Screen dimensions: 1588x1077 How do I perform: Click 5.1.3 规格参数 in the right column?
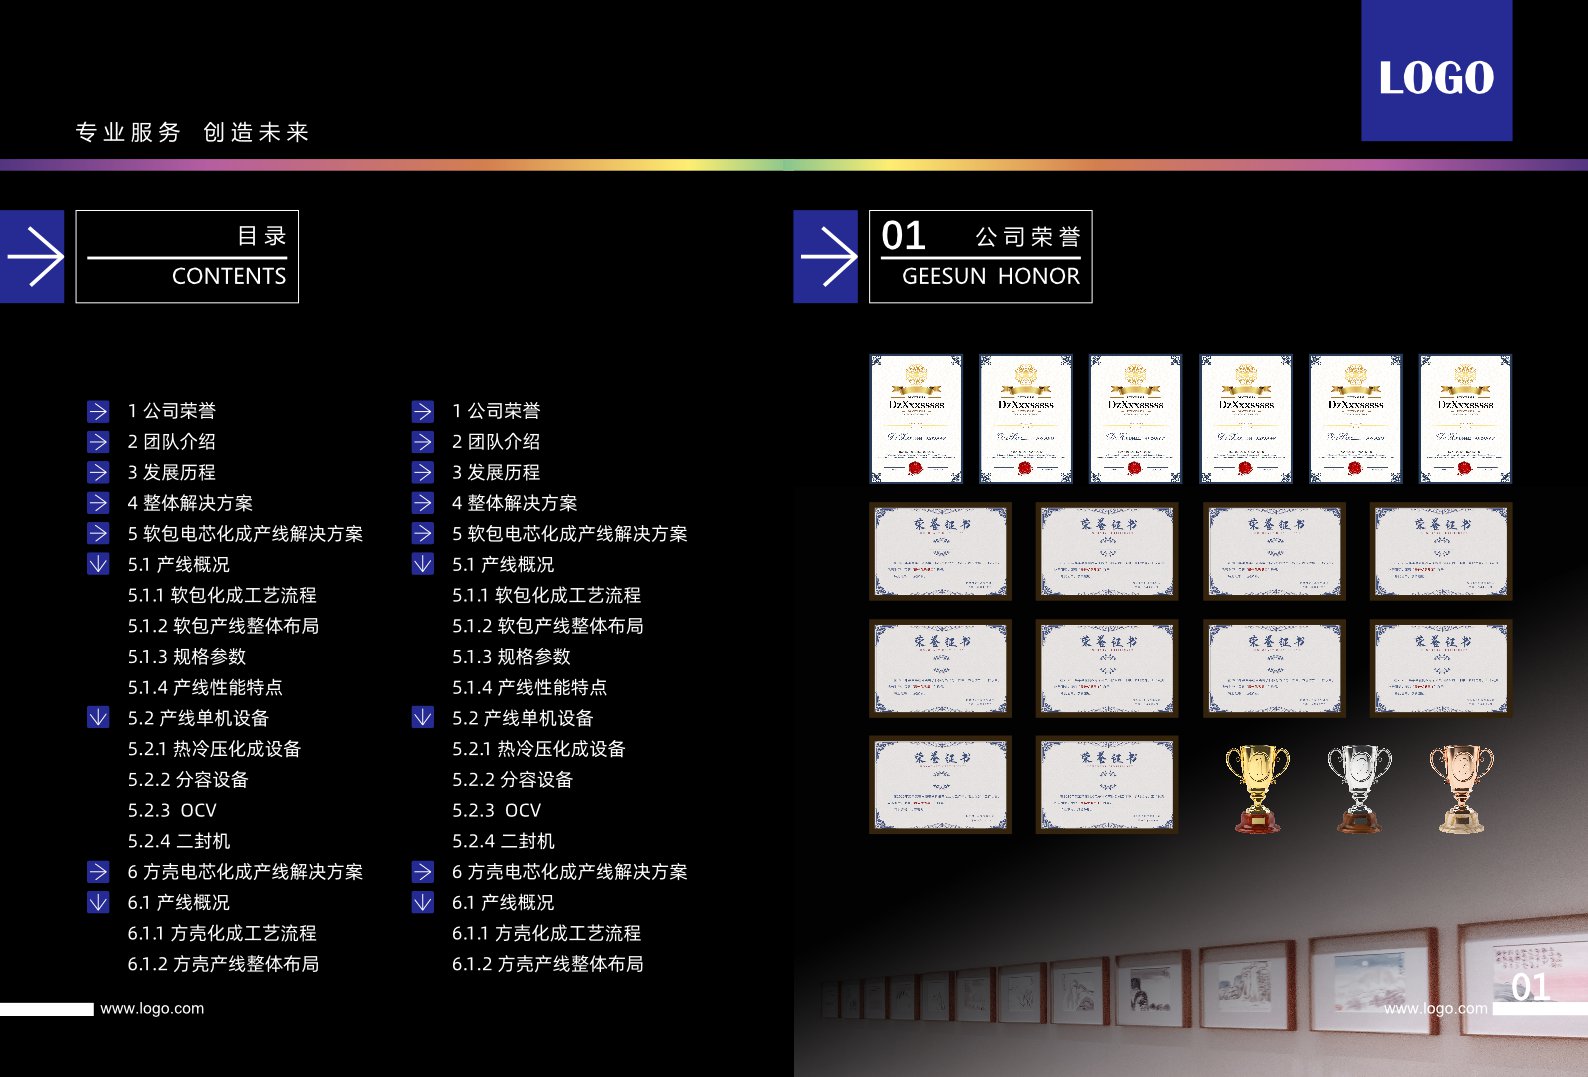[511, 657]
